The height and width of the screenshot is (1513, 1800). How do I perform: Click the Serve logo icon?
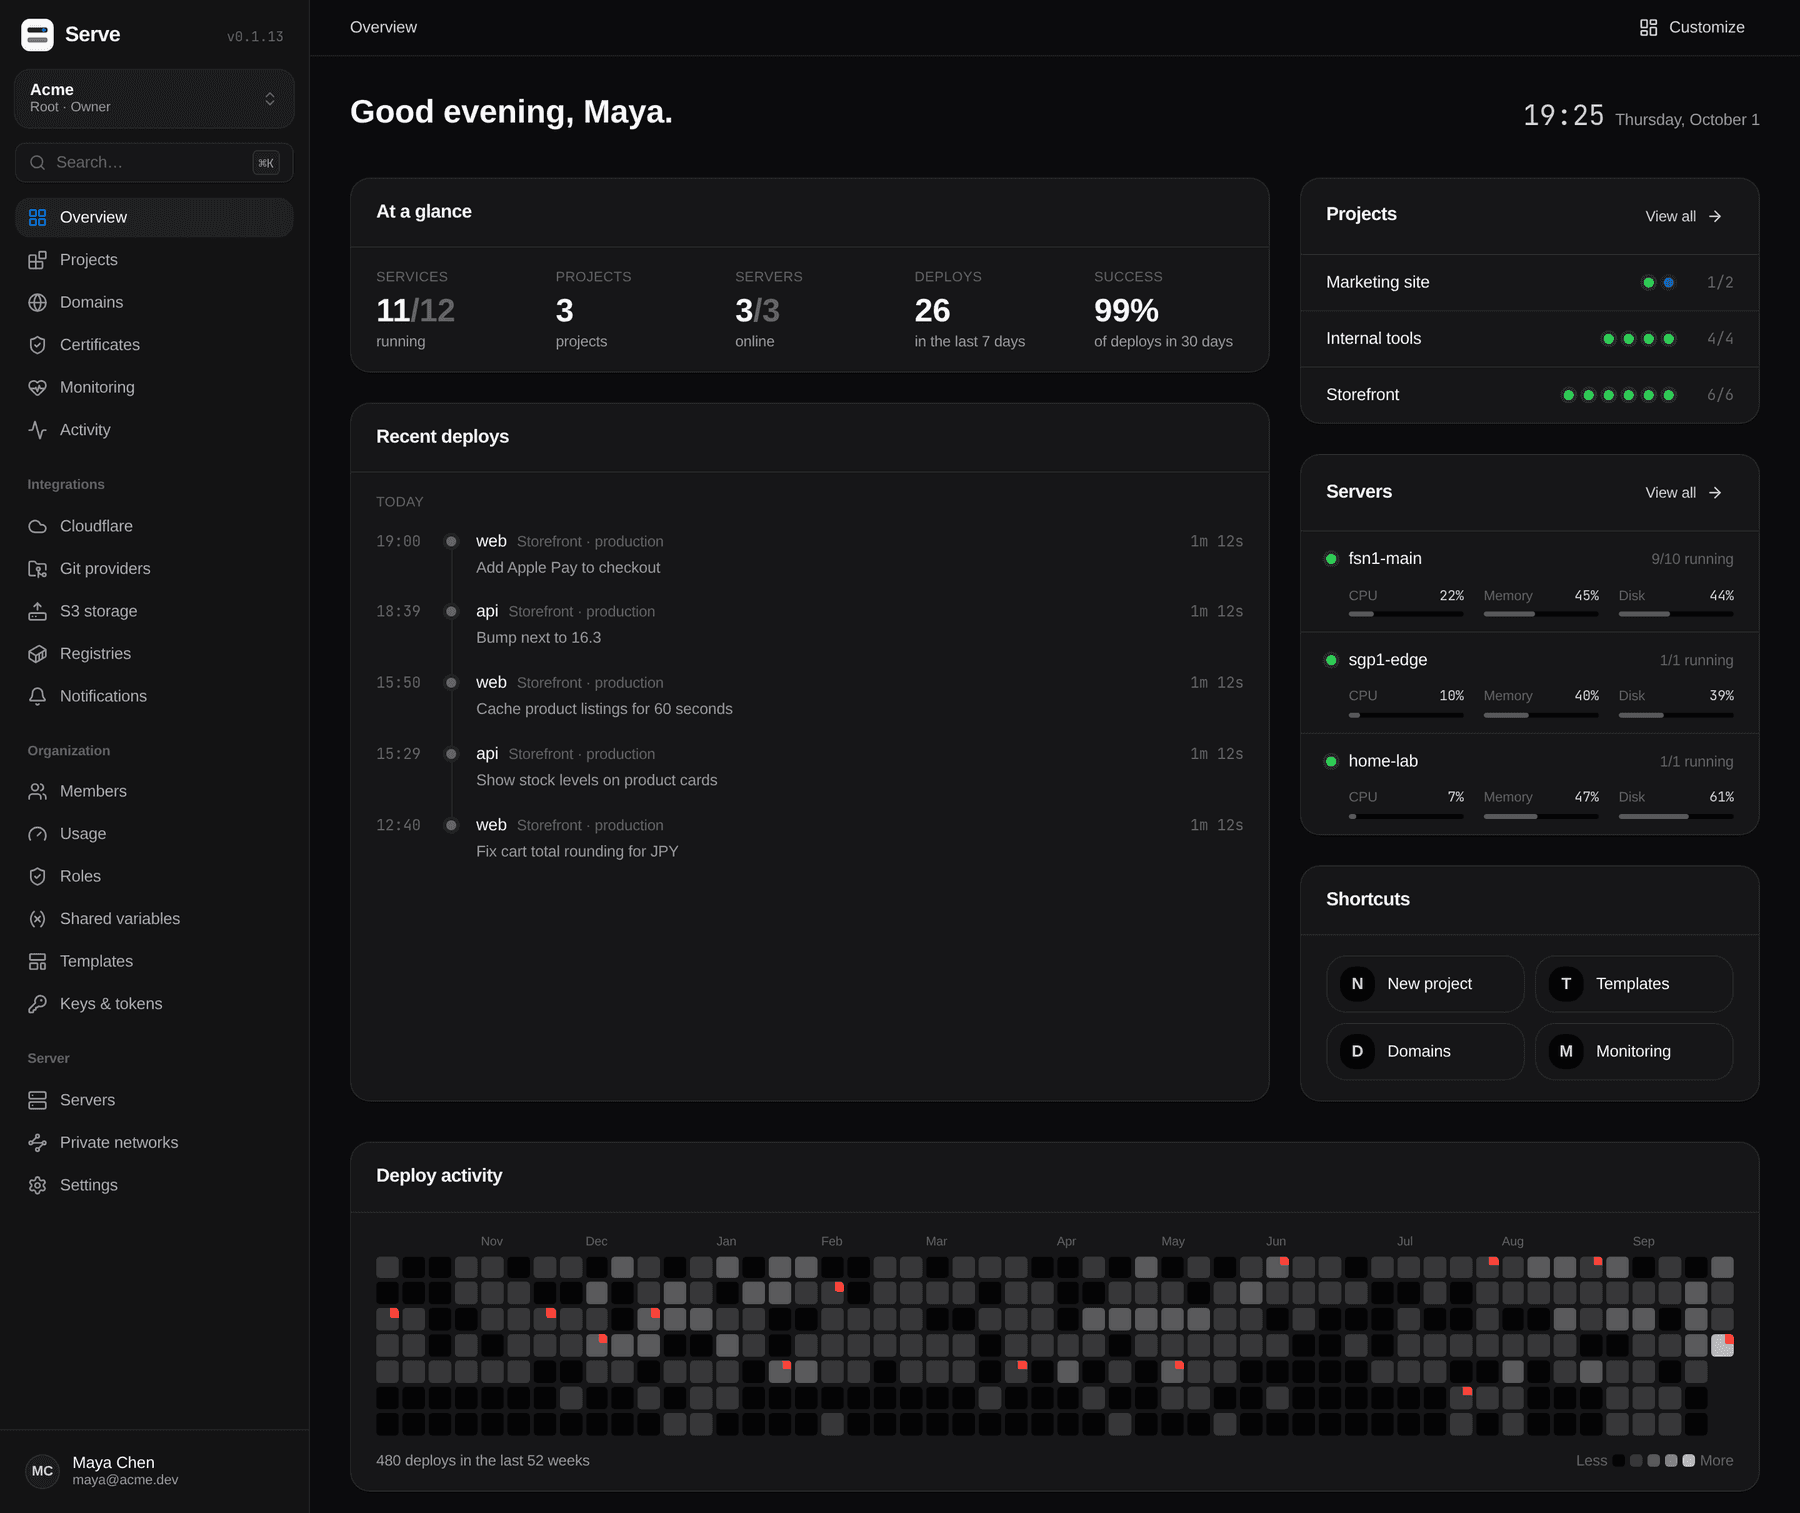coord(37,35)
